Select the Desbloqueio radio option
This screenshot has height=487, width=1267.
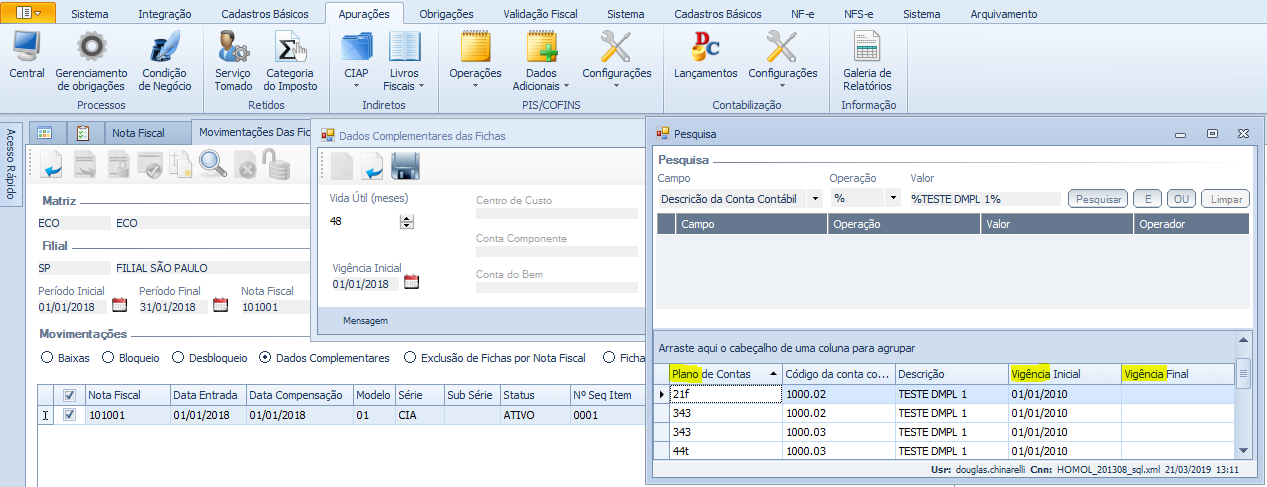[x=179, y=357]
